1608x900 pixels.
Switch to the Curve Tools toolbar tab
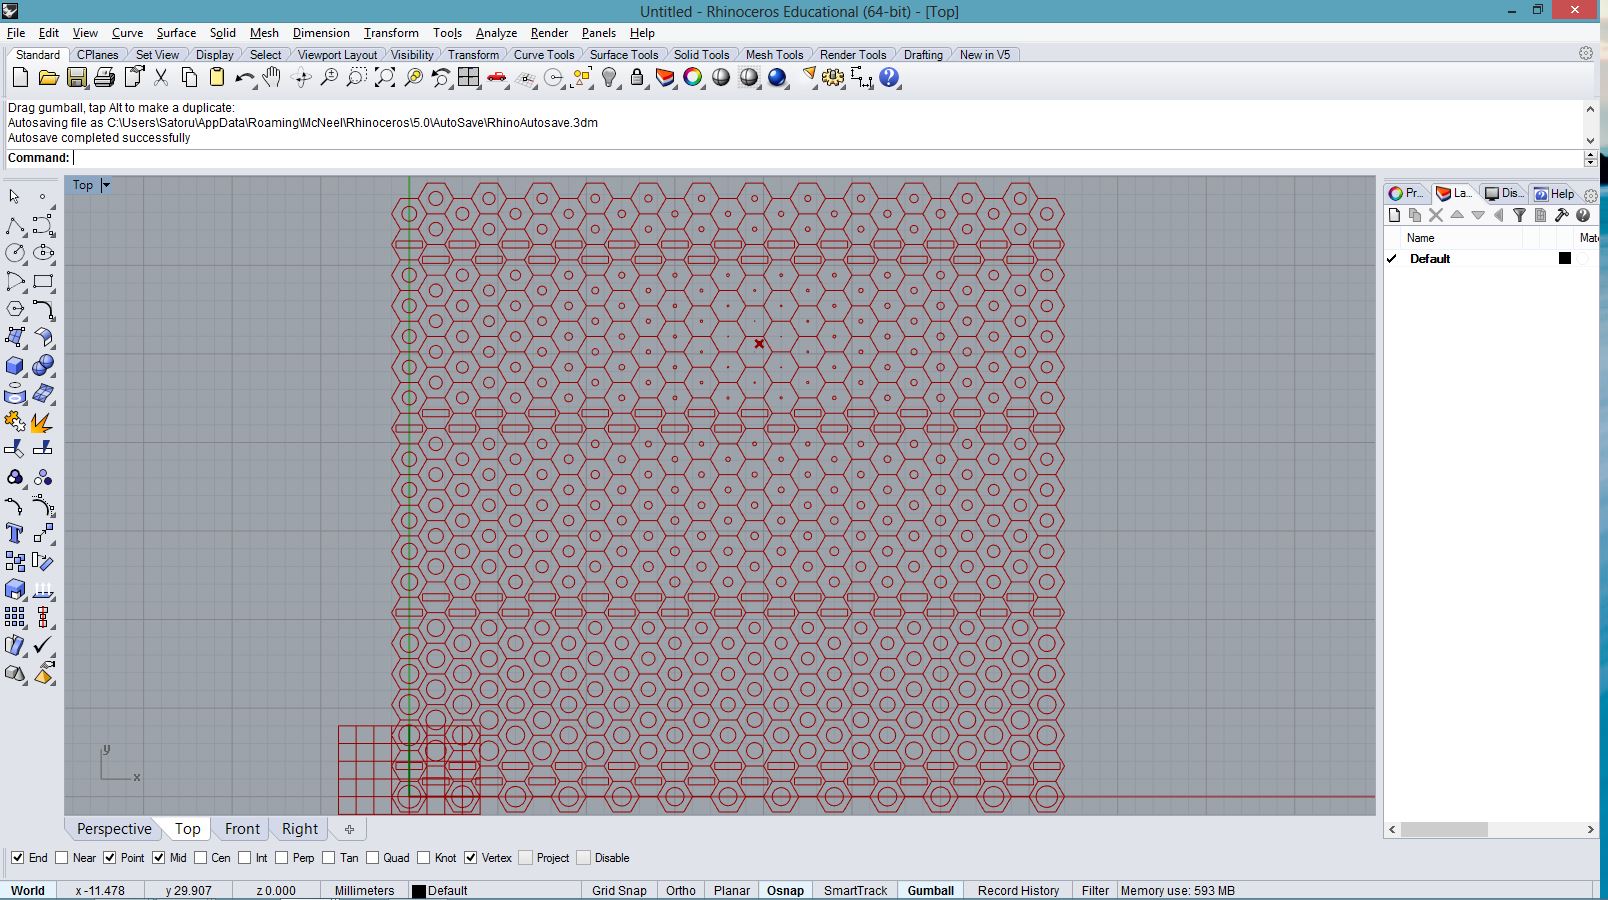(x=543, y=55)
